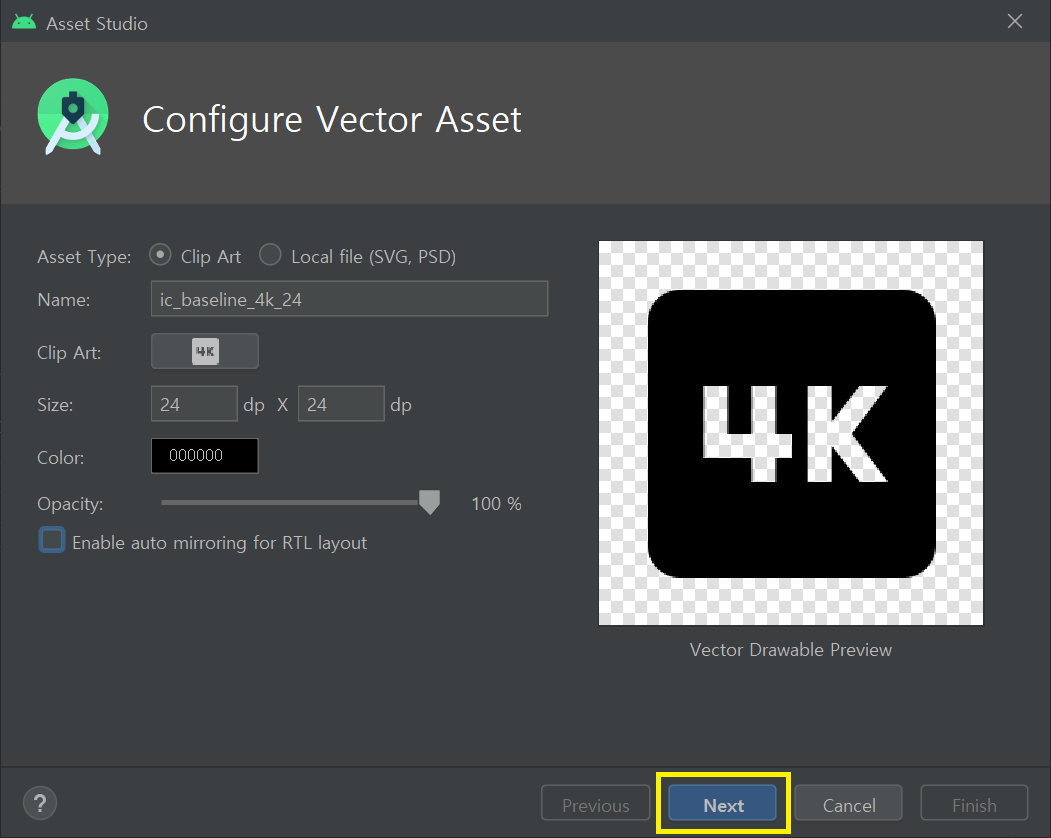
Task: Open the color picker from the 000000 swatch
Action: (204, 456)
